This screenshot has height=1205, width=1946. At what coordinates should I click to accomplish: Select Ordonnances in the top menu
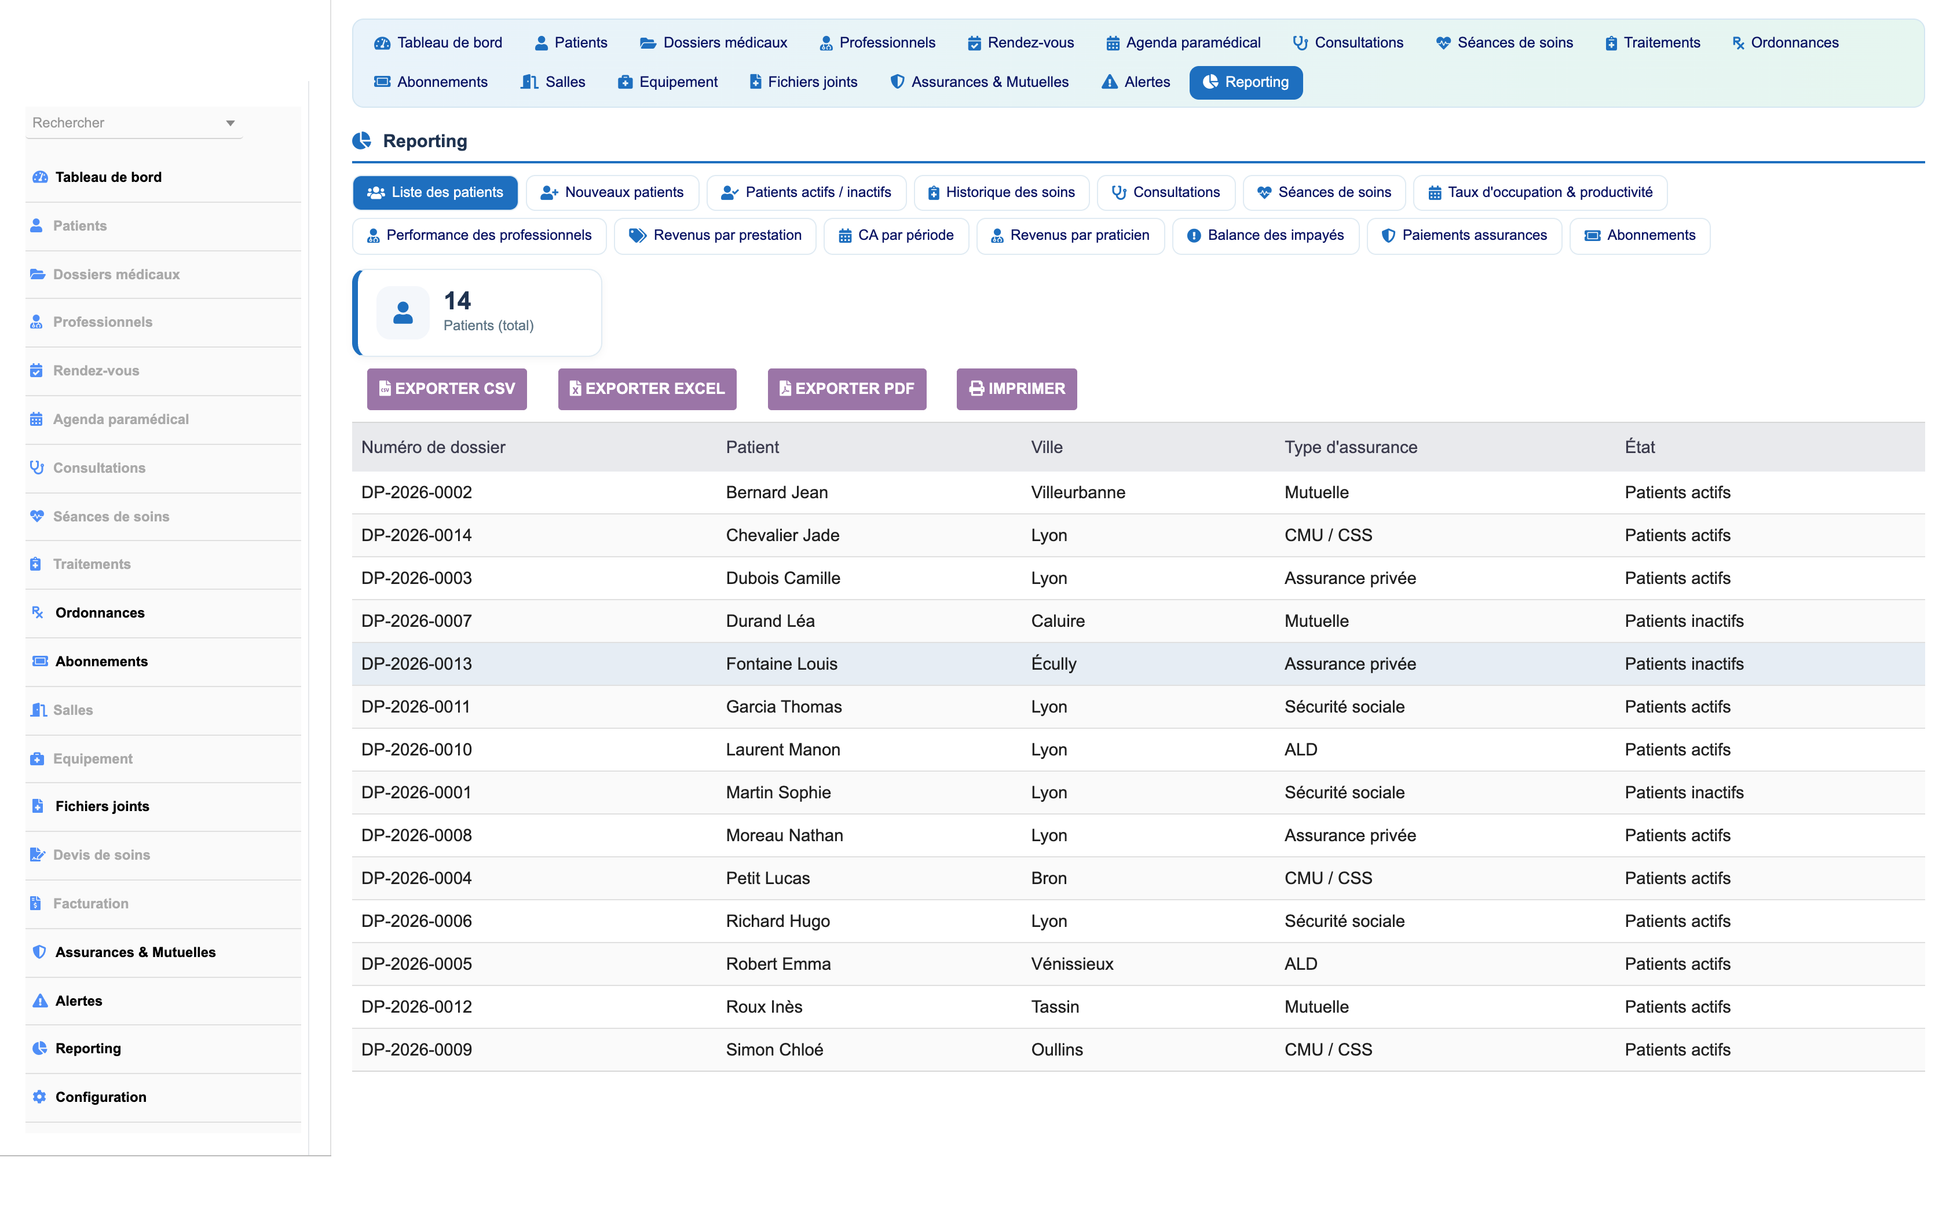point(1785,43)
